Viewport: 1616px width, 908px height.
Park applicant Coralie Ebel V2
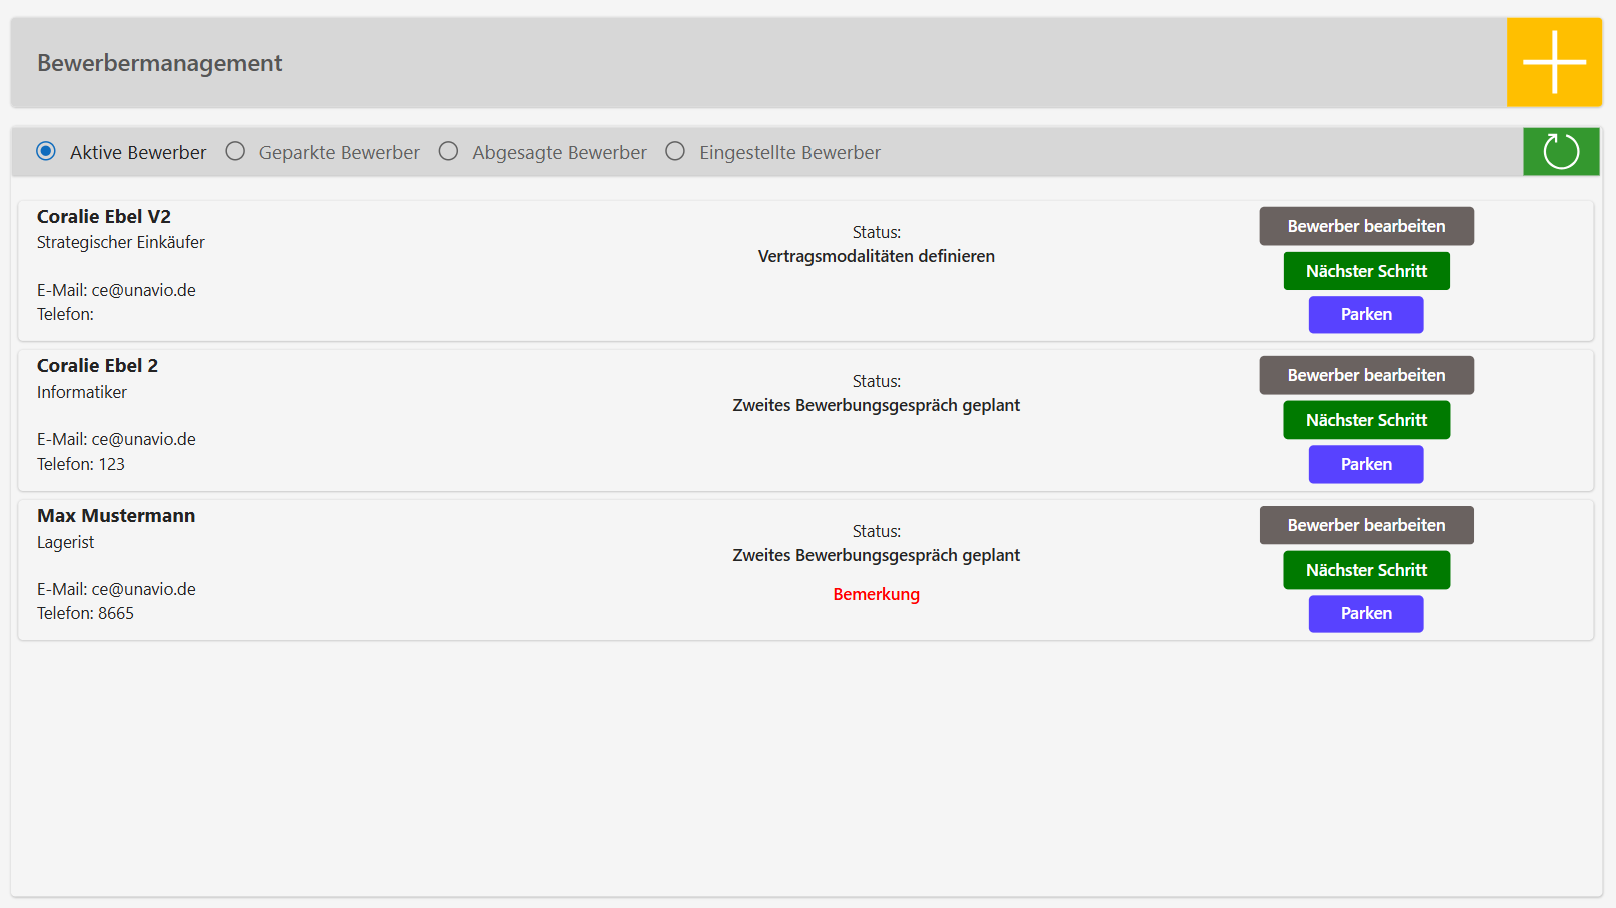click(1366, 315)
